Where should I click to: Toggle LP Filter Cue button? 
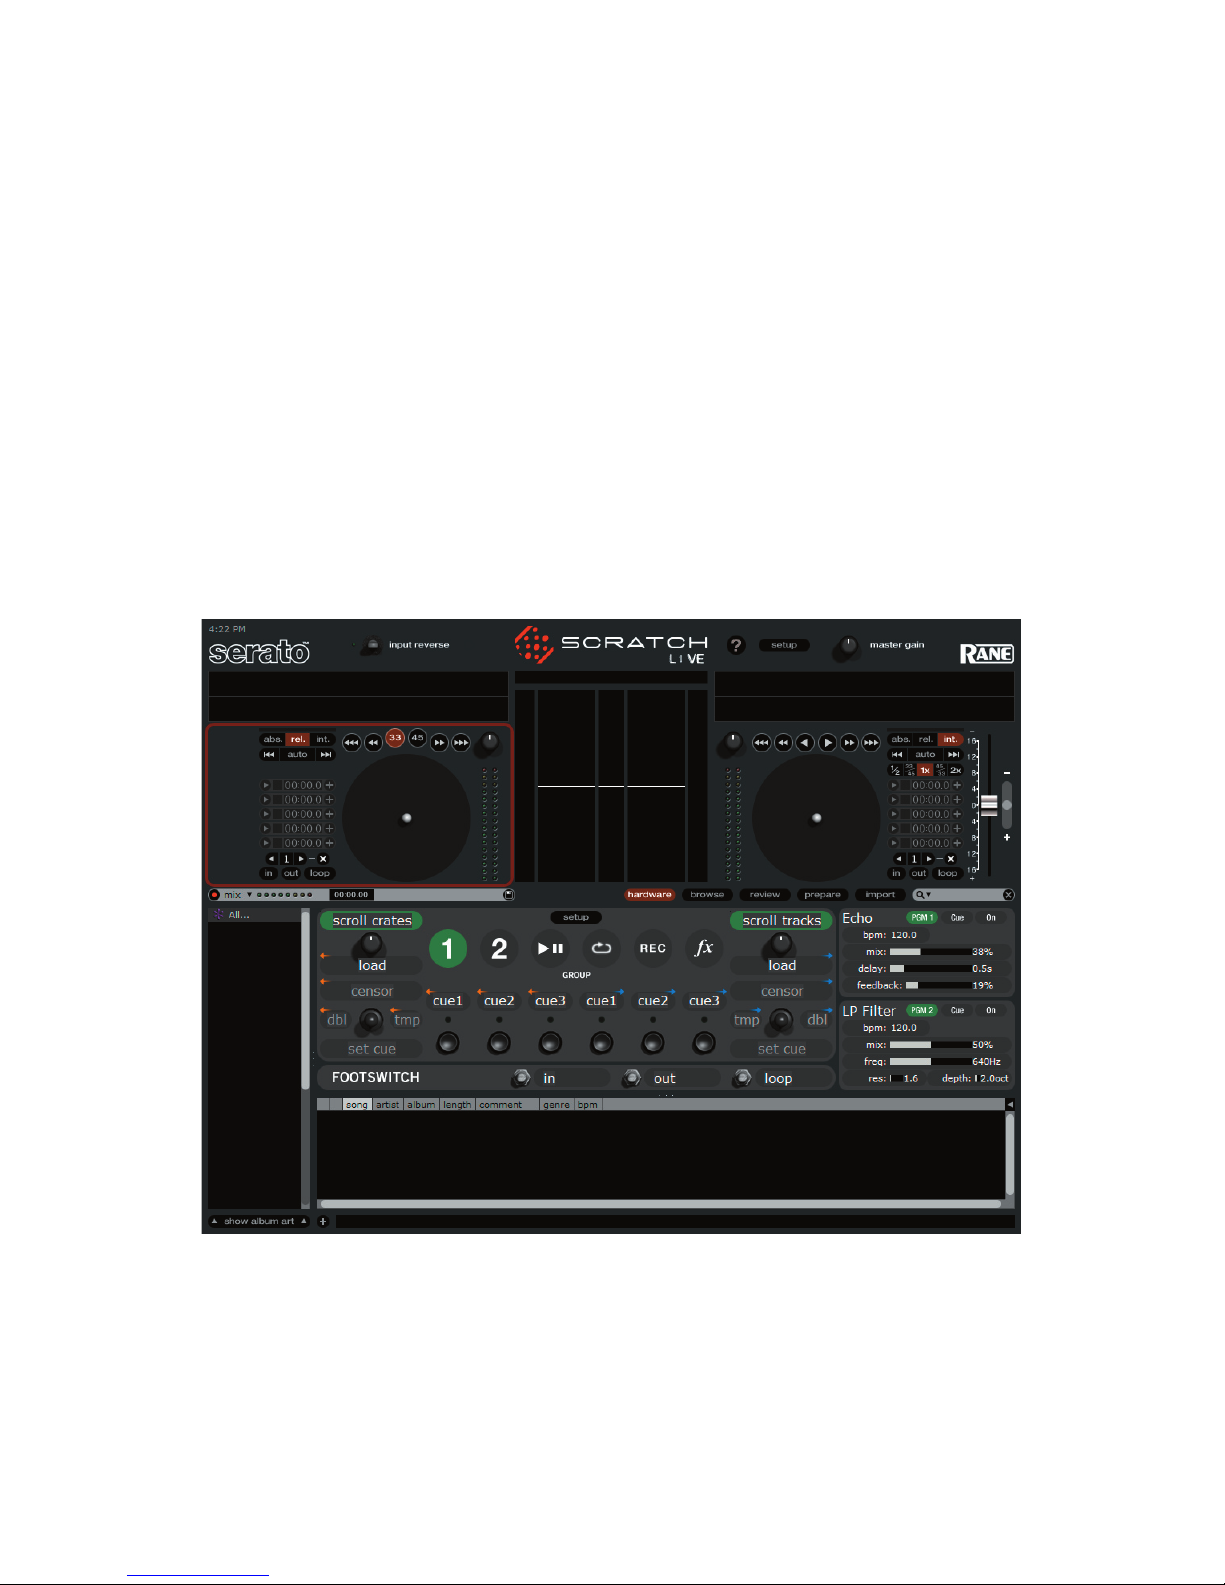click(x=957, y=1011)
